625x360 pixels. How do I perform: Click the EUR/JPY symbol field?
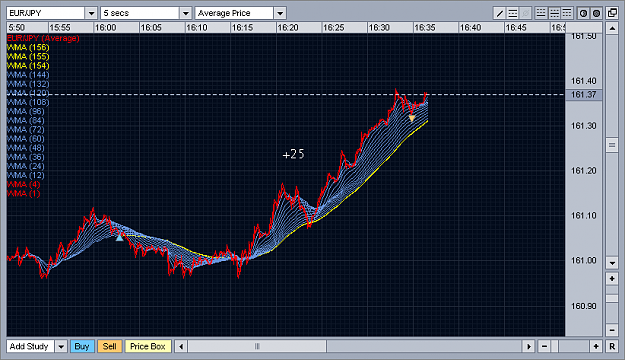coord(46,13)
